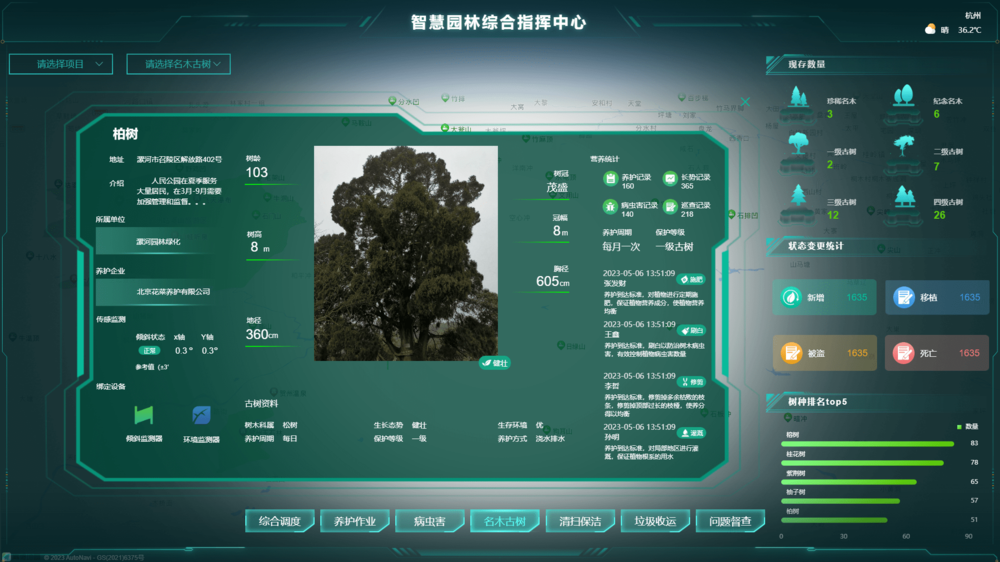Image resolution: width=1000 pixels, height=562 pixels.
Task: Click the address 漯河市召陵区解放路402号
Action: [x=179, y=159]
